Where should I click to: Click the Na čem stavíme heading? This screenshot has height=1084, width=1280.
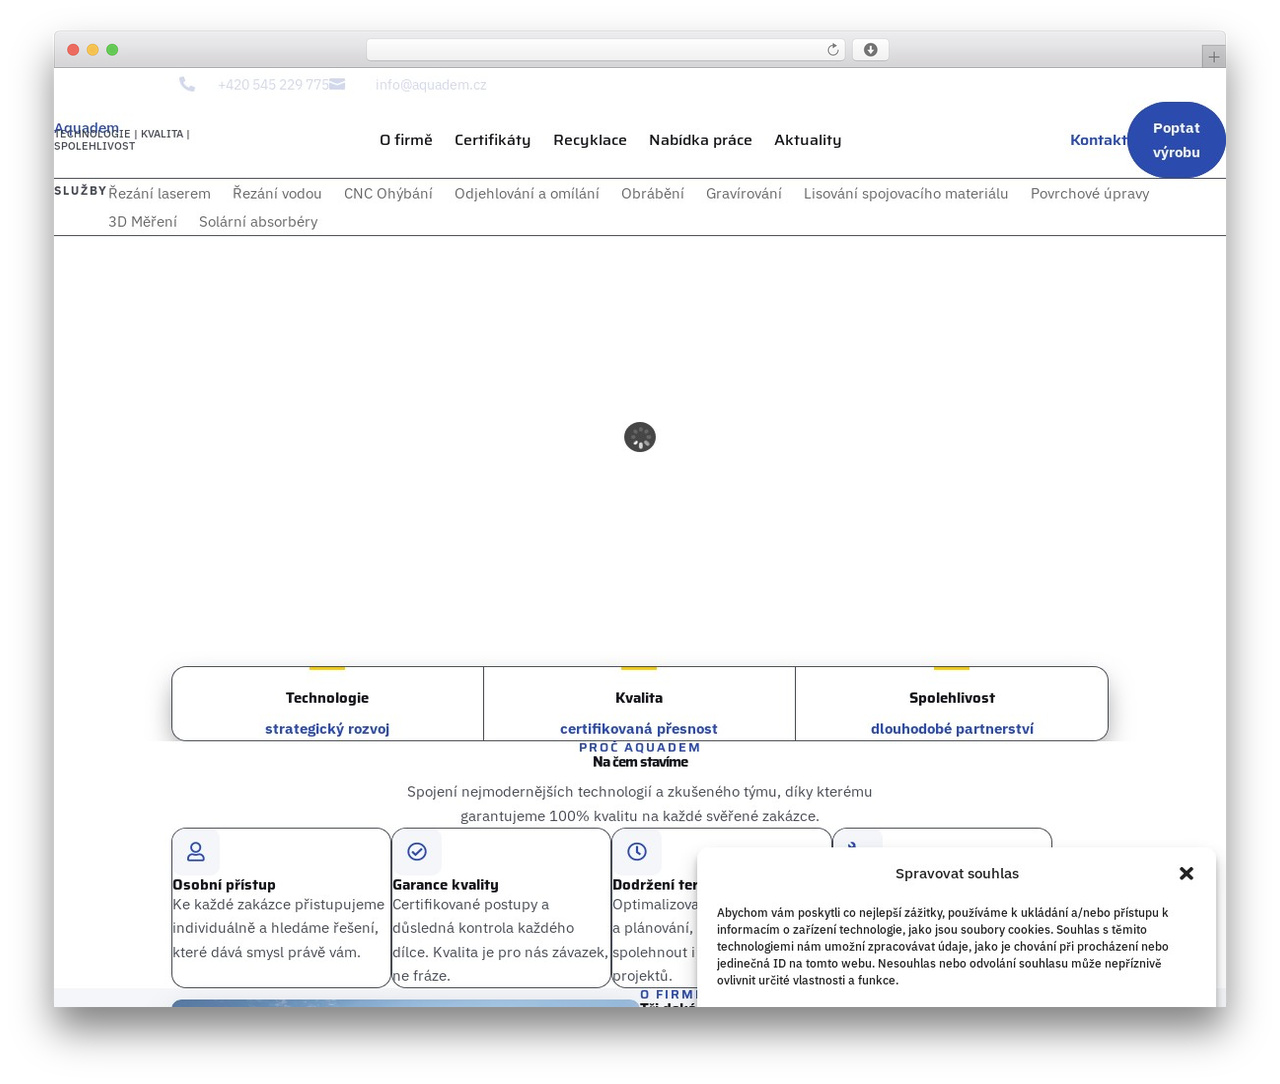coord(640,762)
